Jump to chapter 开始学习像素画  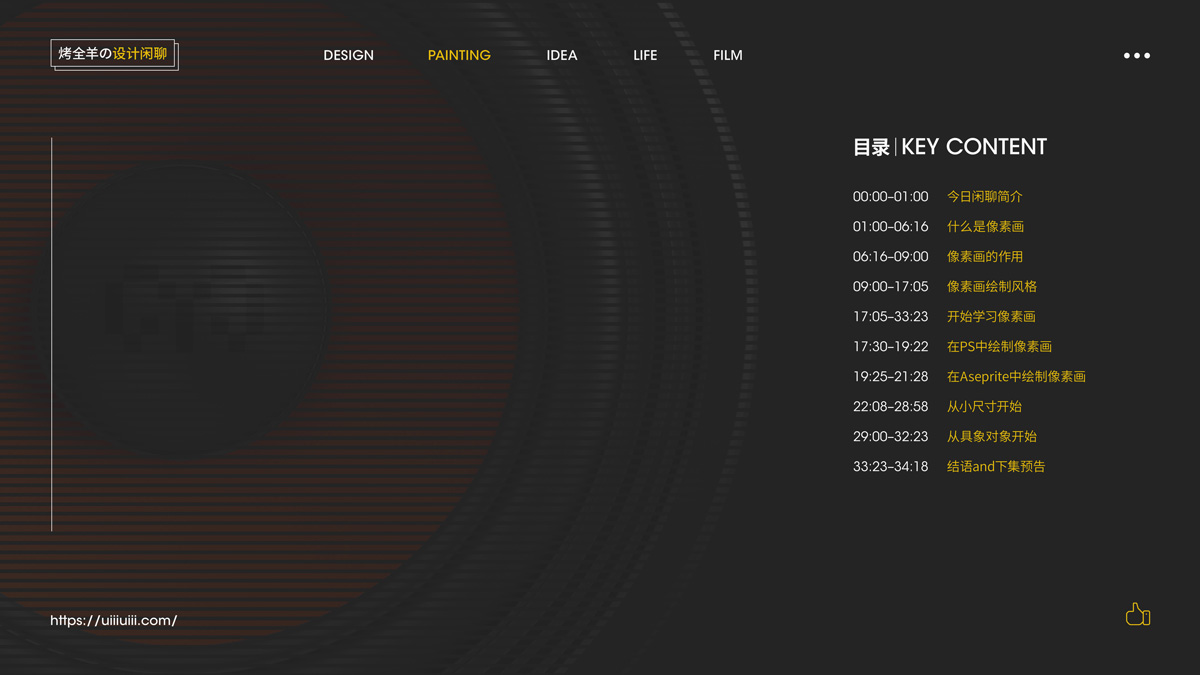[991, 316]
